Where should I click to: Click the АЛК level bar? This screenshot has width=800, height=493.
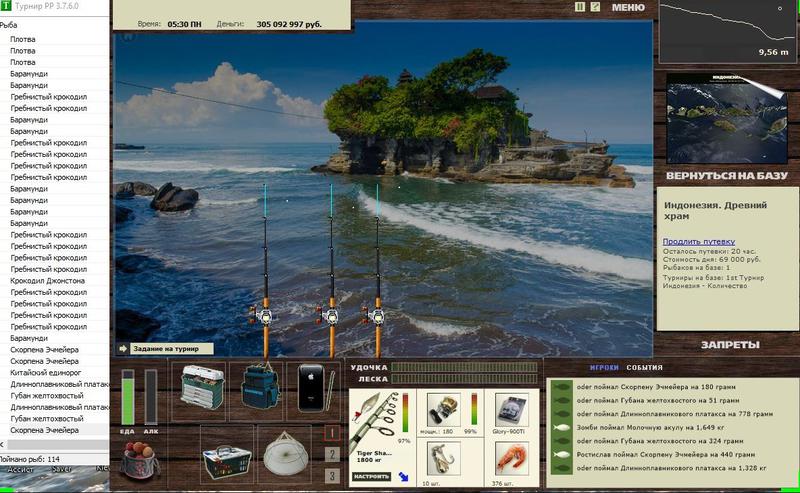[151, 397]
